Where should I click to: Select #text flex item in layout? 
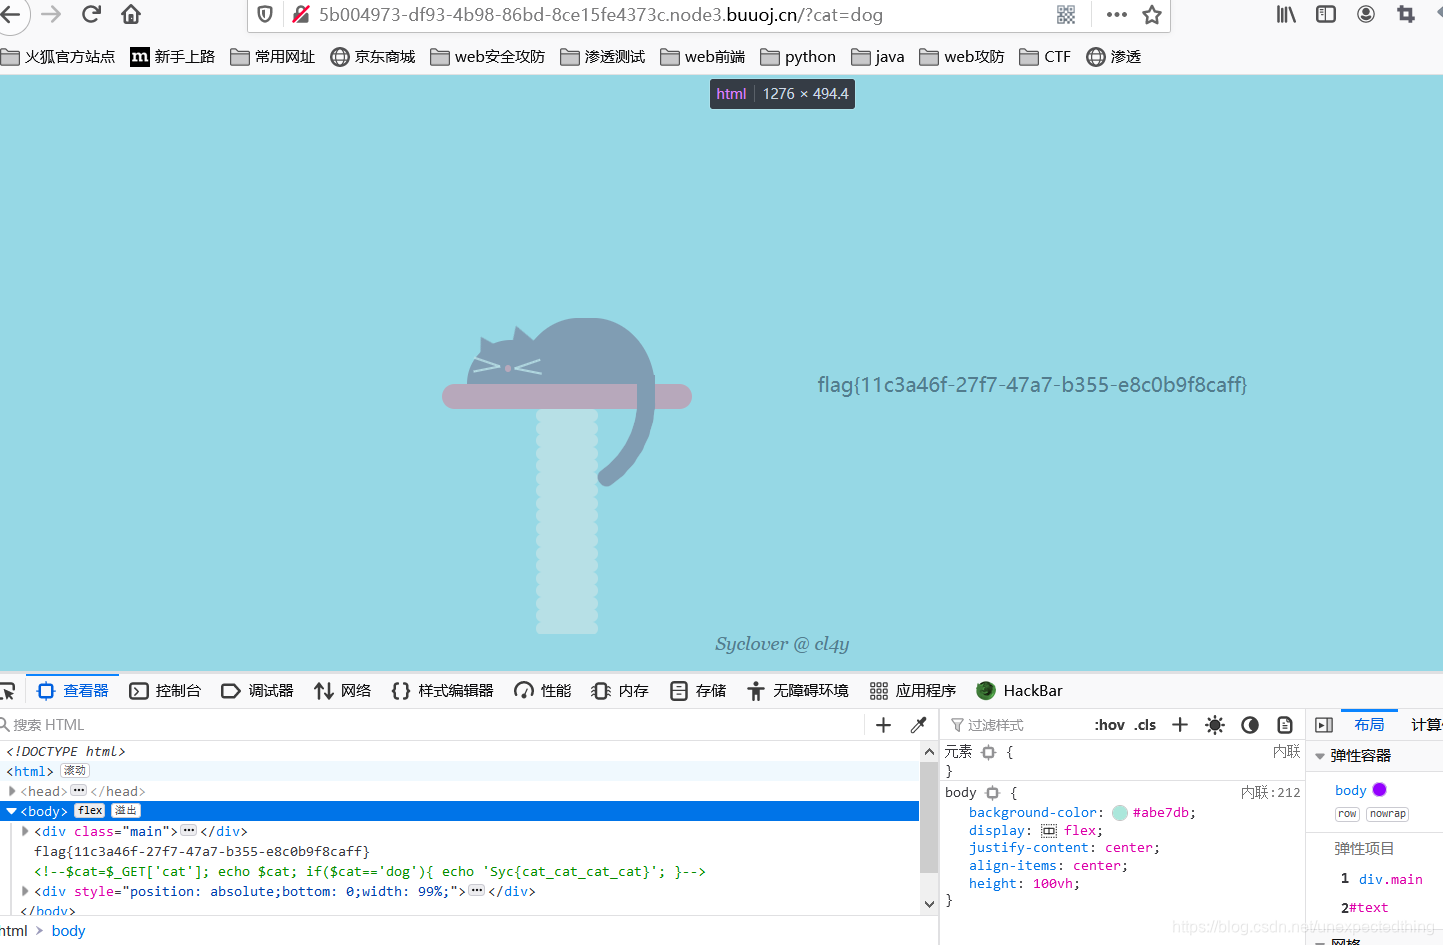1368,908
